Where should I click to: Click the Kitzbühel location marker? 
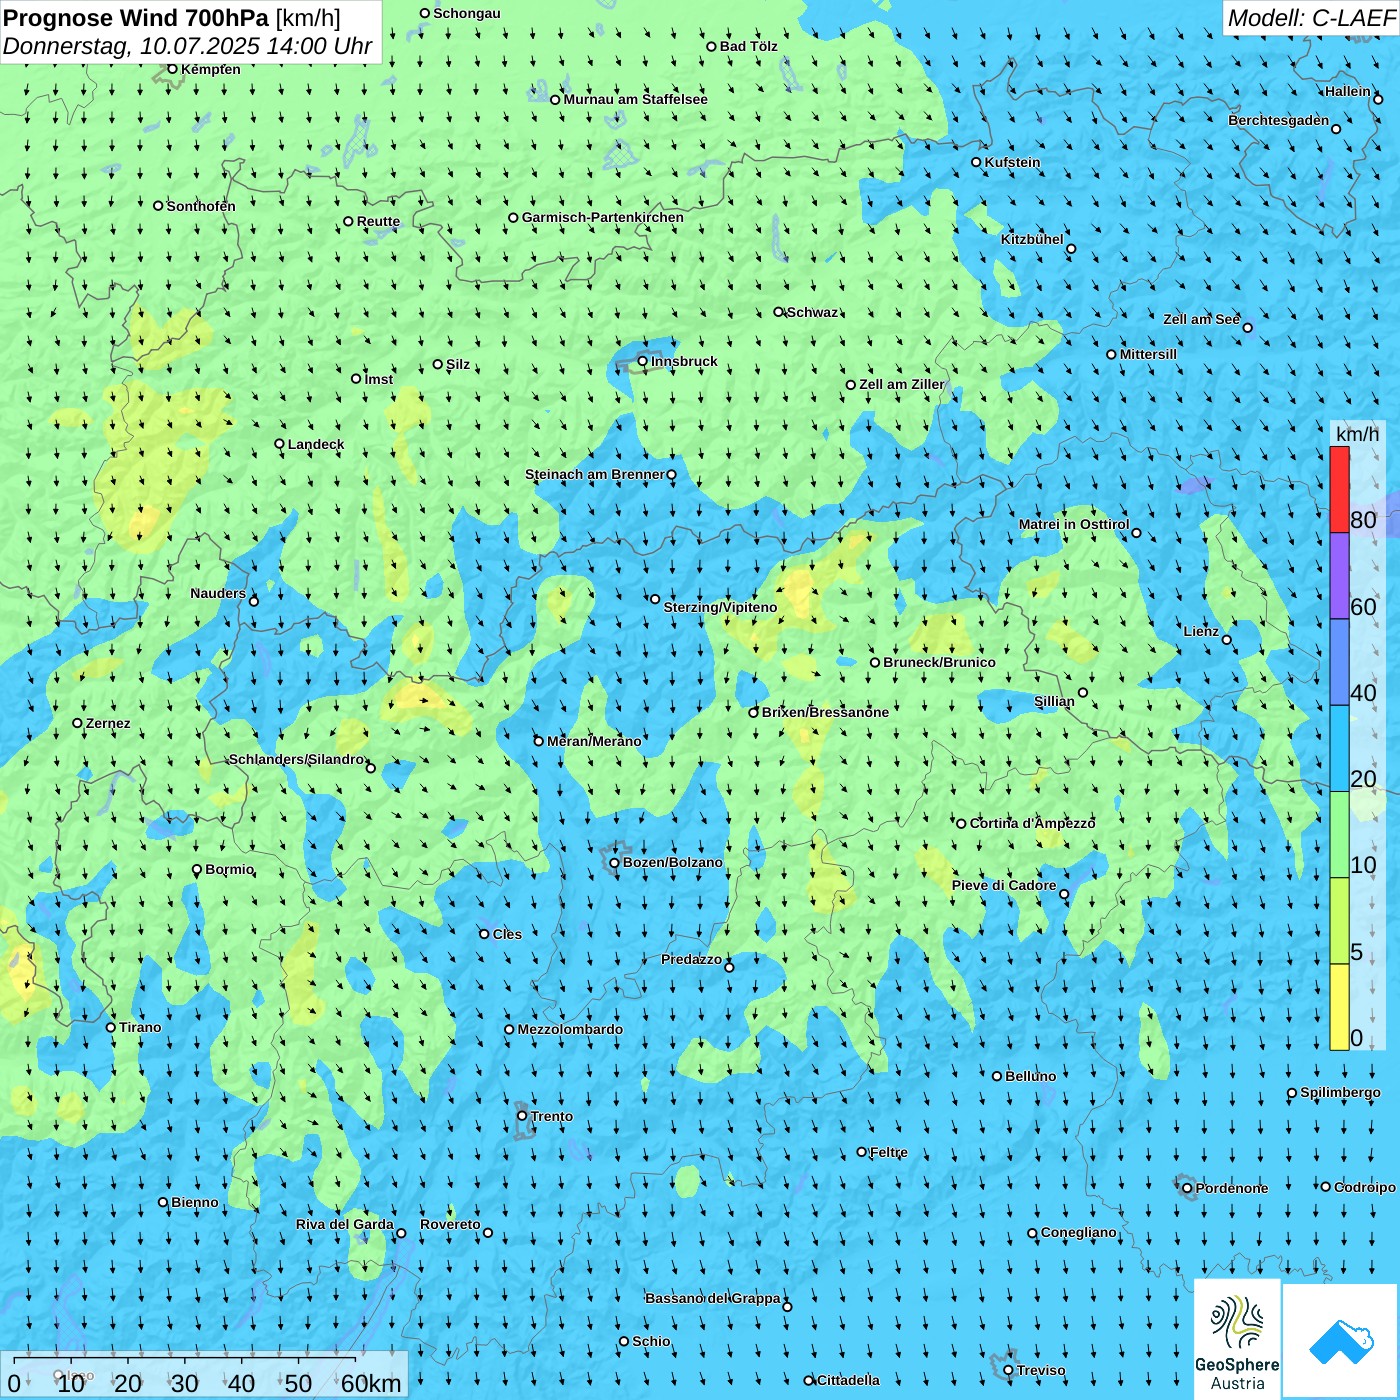pos(1071,249)
